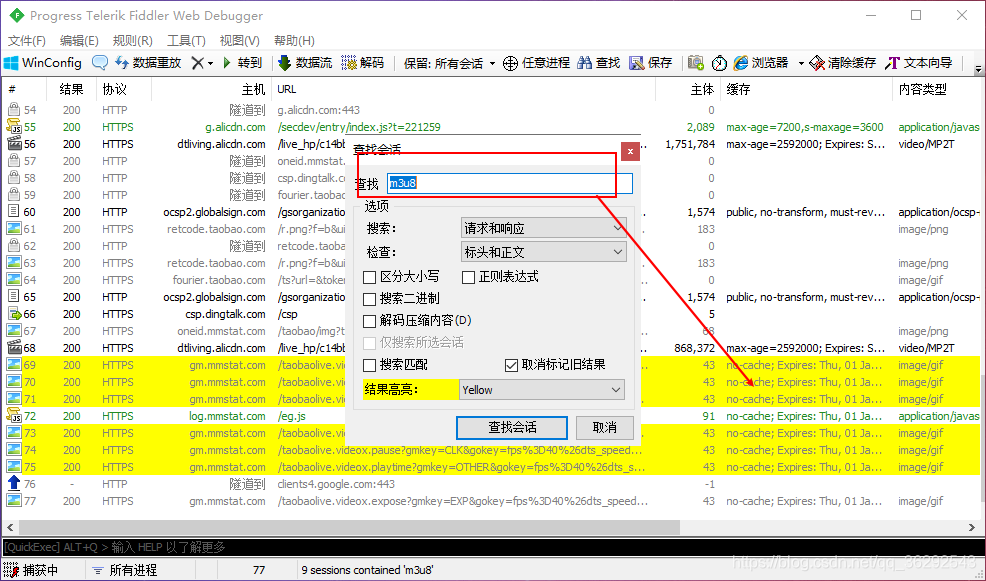This screenshot has width=986, height=581.
Task: Open the 浏览器 dropdown arrow
Action: pos(800,64)
